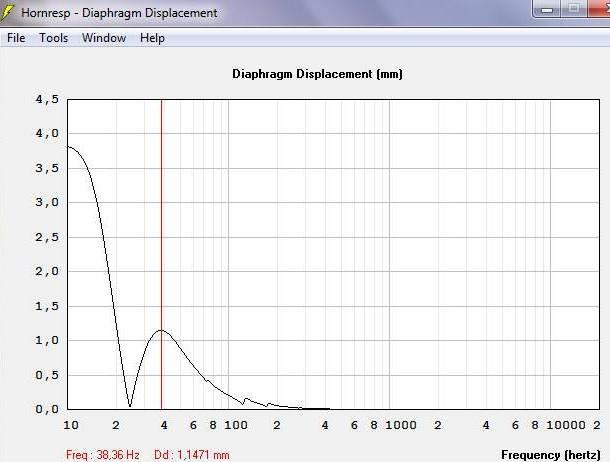610x462 pixels.
Task: Click the Hornresp lightning bolt app icon
Action: pos(7,11)
